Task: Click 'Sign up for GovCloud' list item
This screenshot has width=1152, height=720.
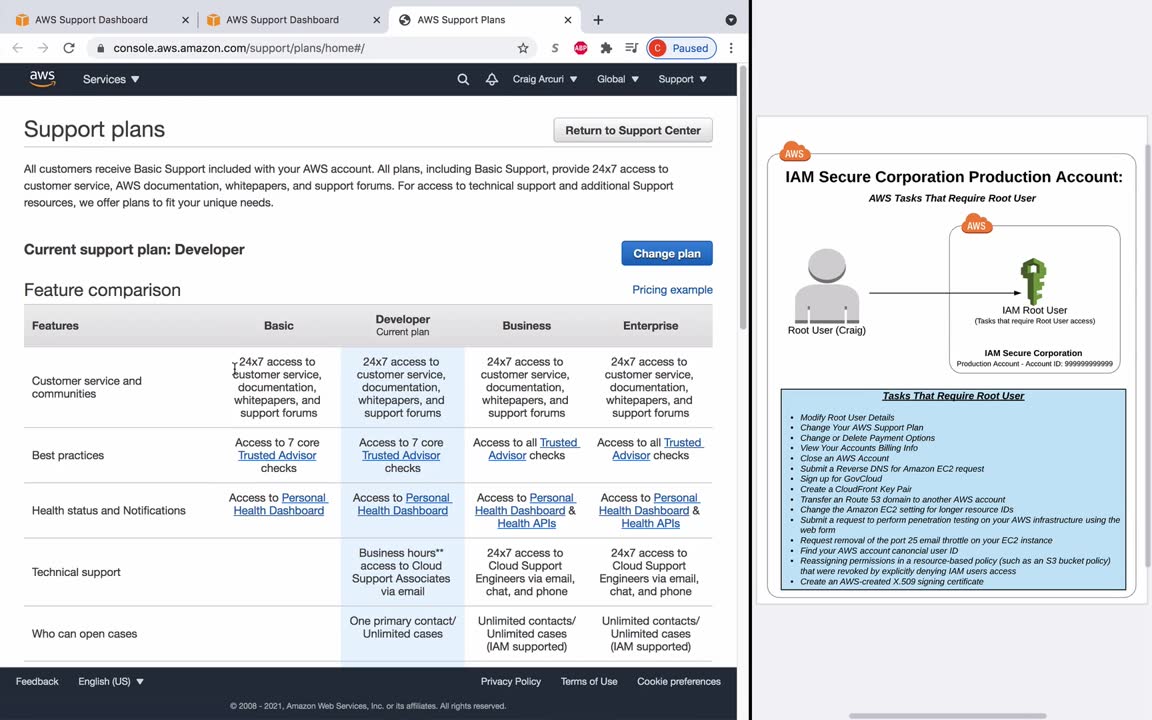Action: pos(840,479)
